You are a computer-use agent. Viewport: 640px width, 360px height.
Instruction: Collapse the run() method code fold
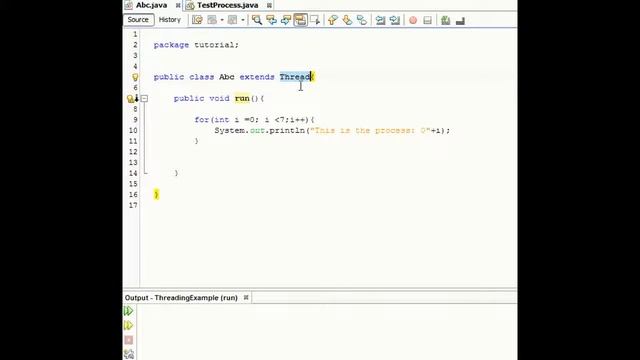pos(144,98)
